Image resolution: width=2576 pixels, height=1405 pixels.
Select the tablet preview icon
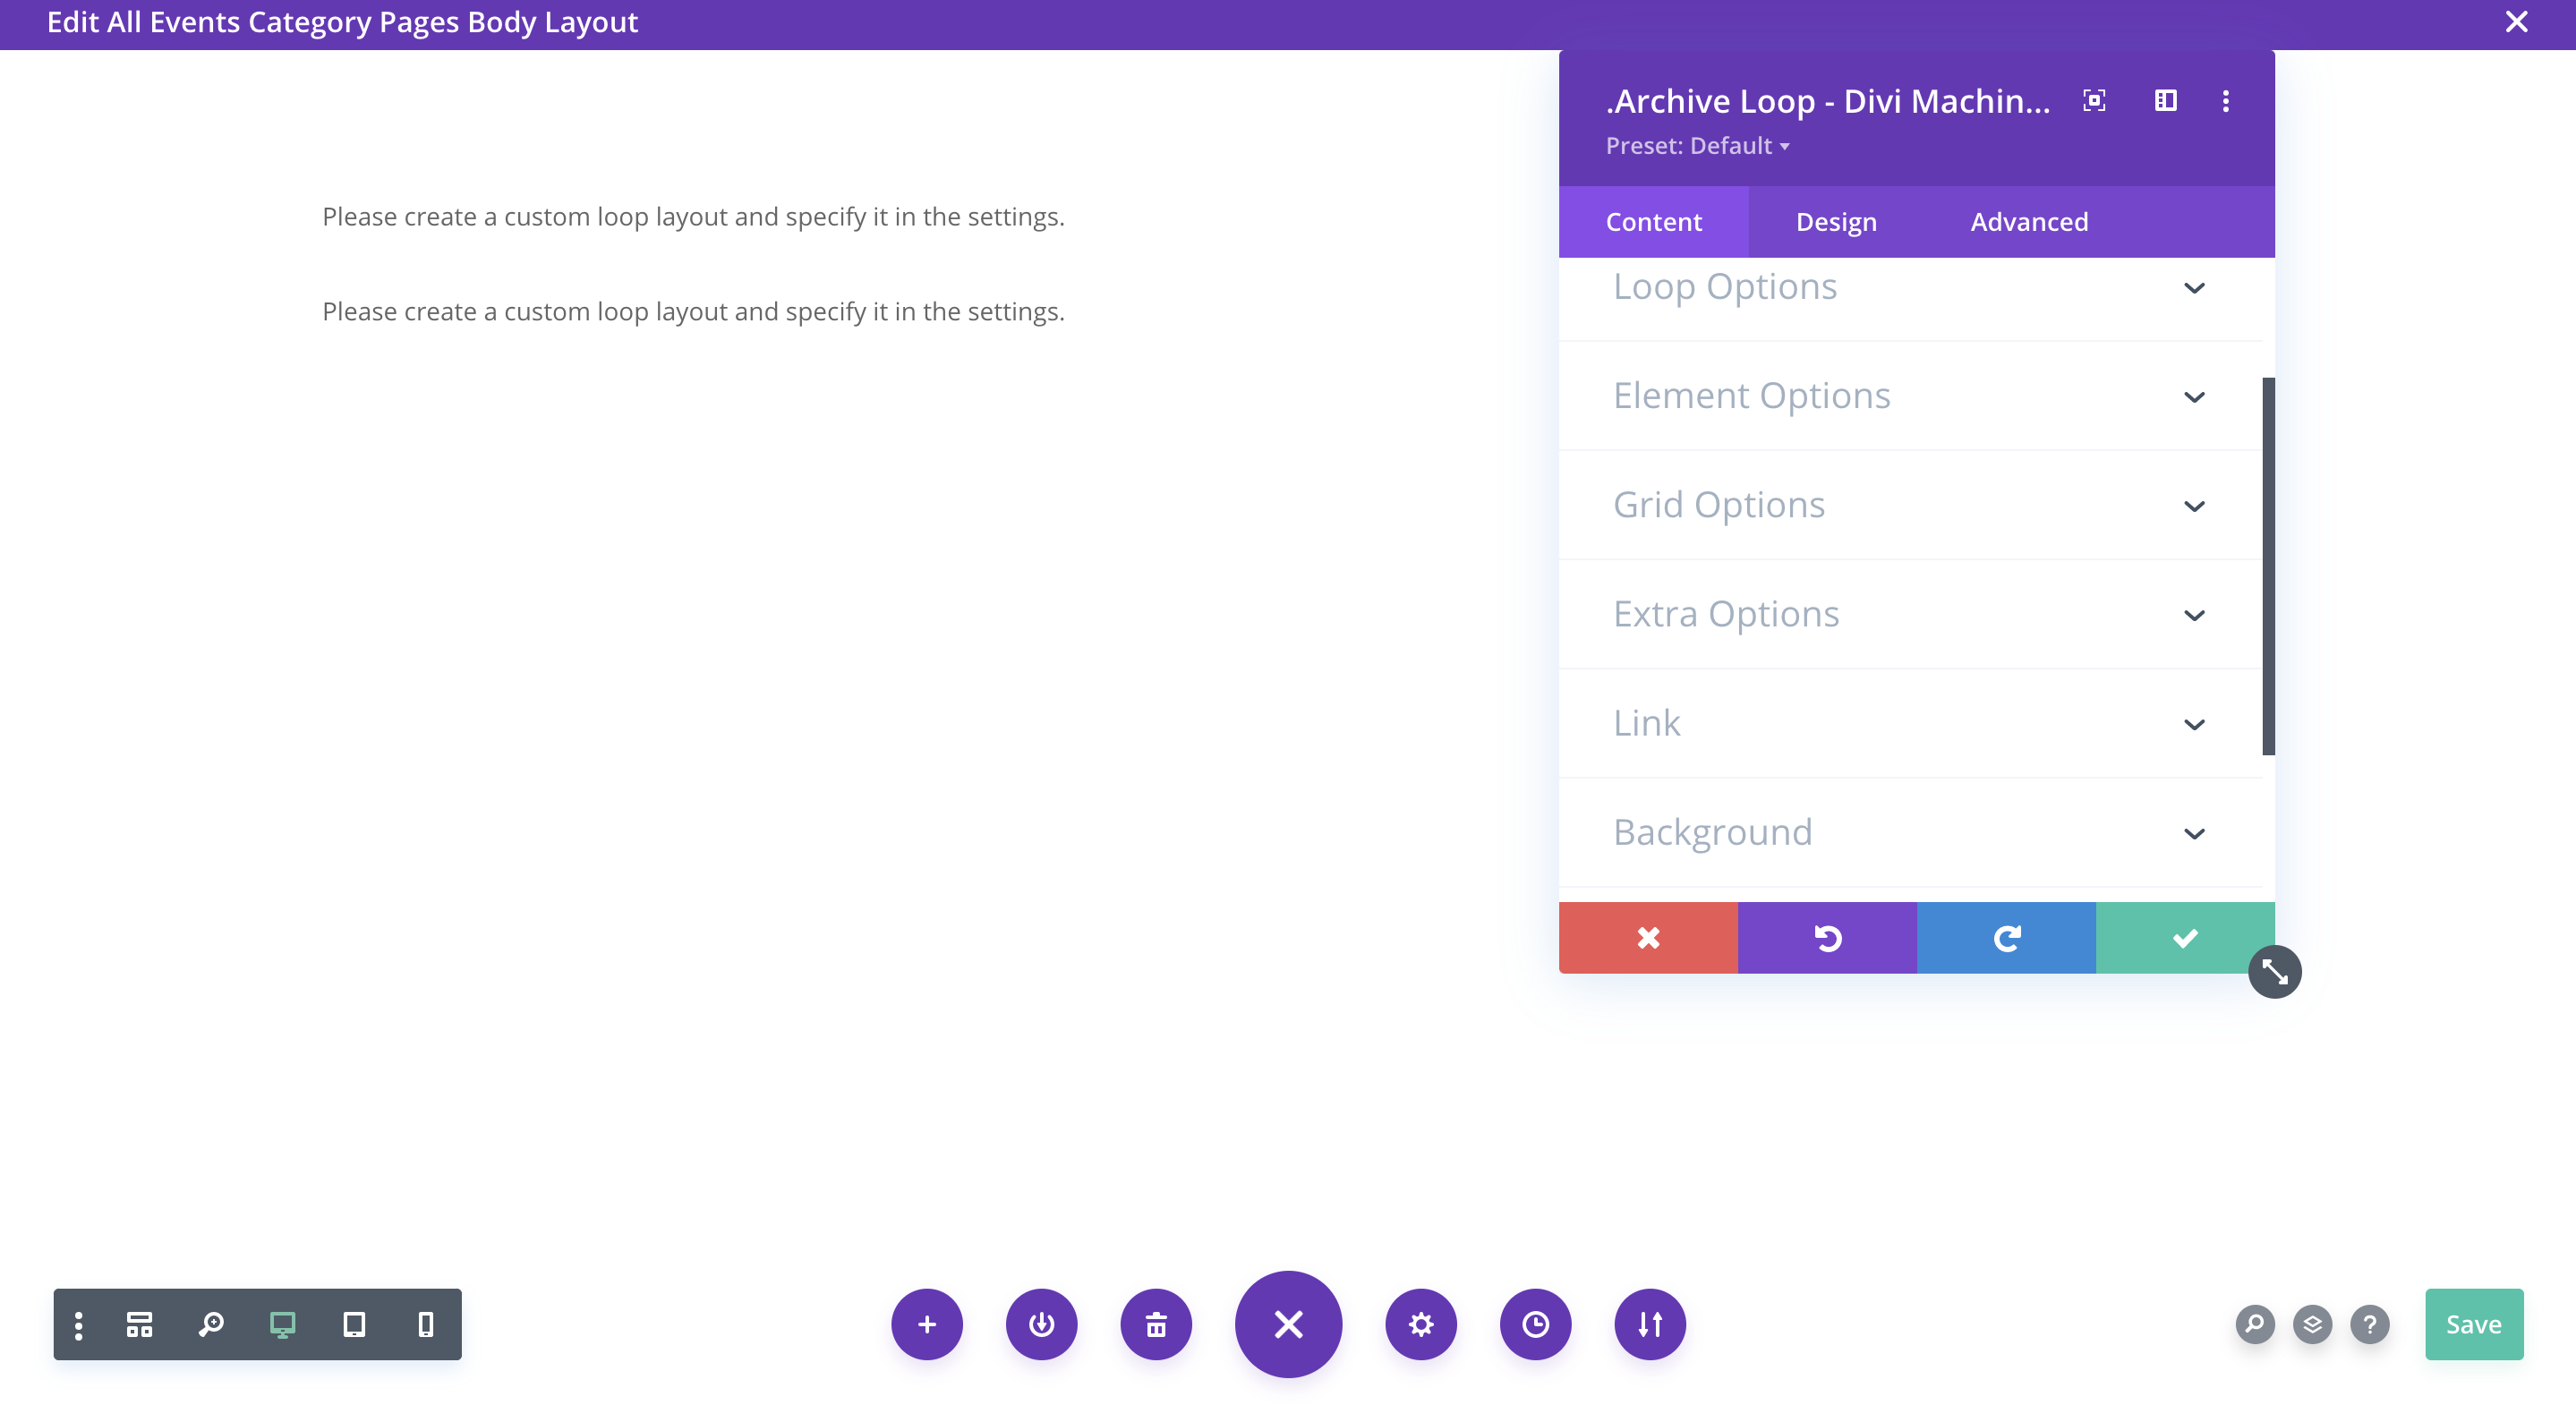tap(354, 1324)
